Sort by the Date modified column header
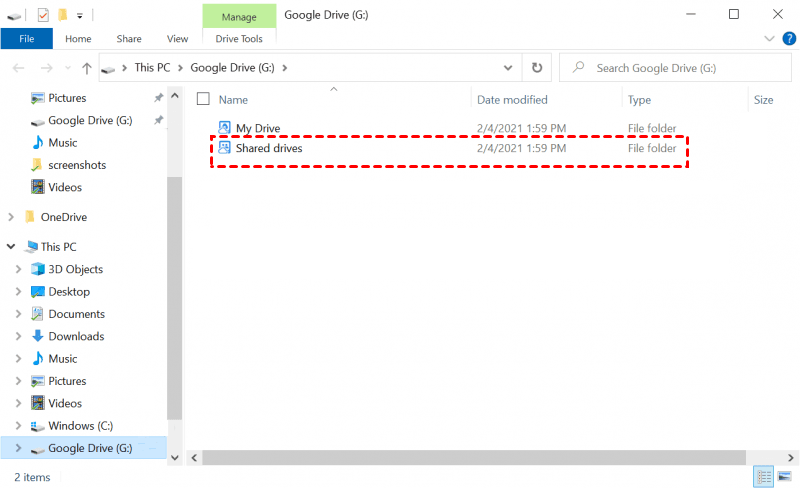 (512, 100)
